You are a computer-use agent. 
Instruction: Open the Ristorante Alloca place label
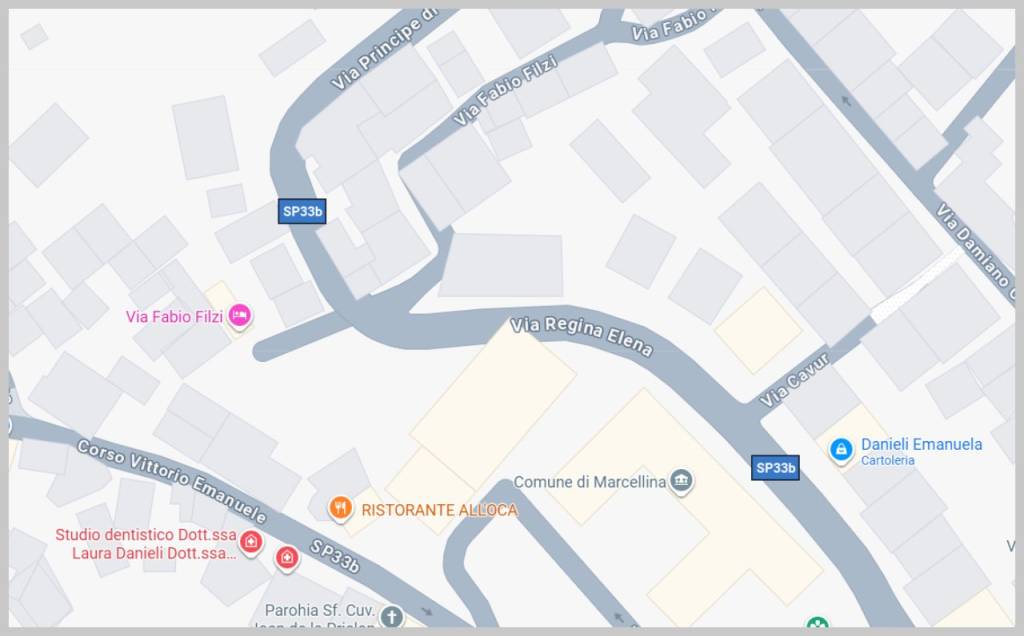point(440,510)
